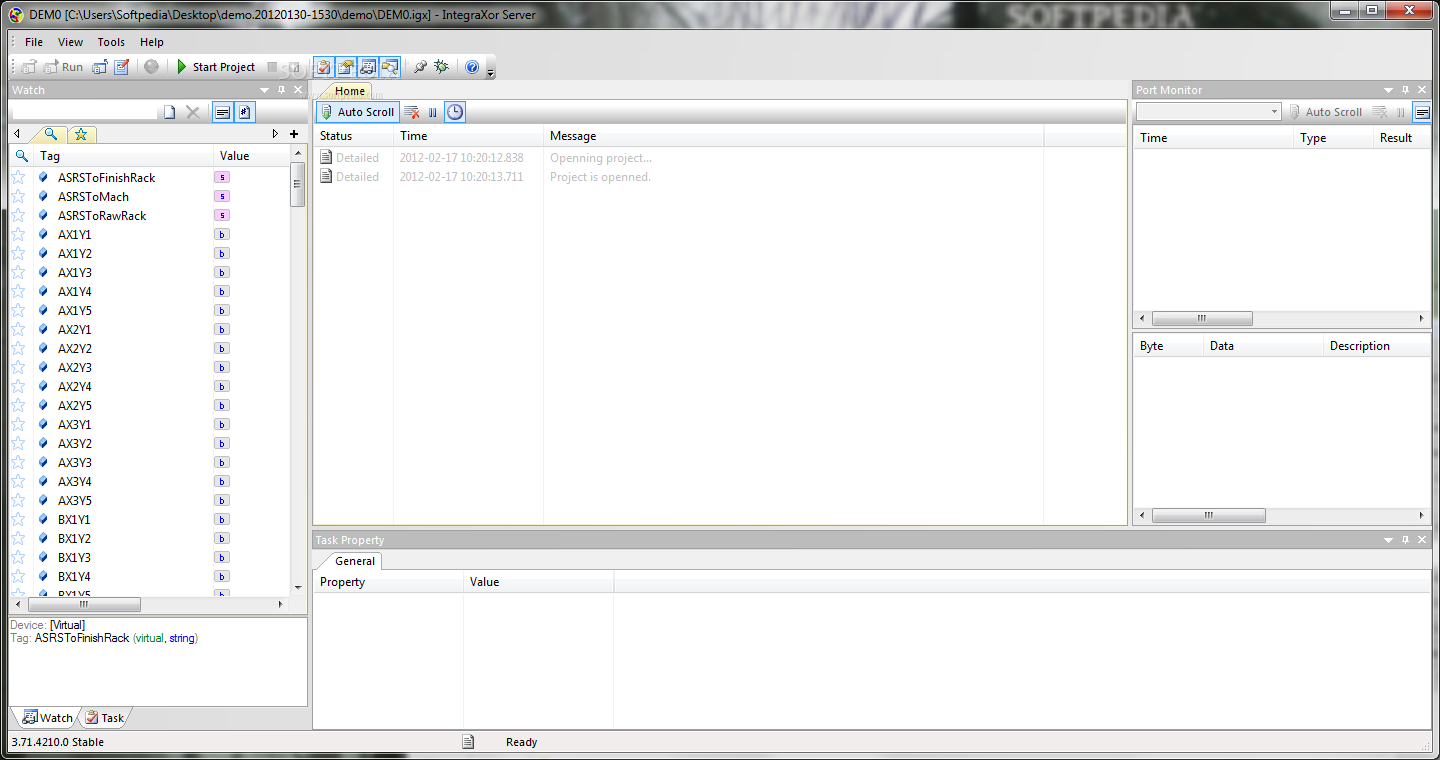Click the Port Monitor upper horizontal scrollbar thumb
This screenshot has width=1440, height=760.
[1202, 318]
